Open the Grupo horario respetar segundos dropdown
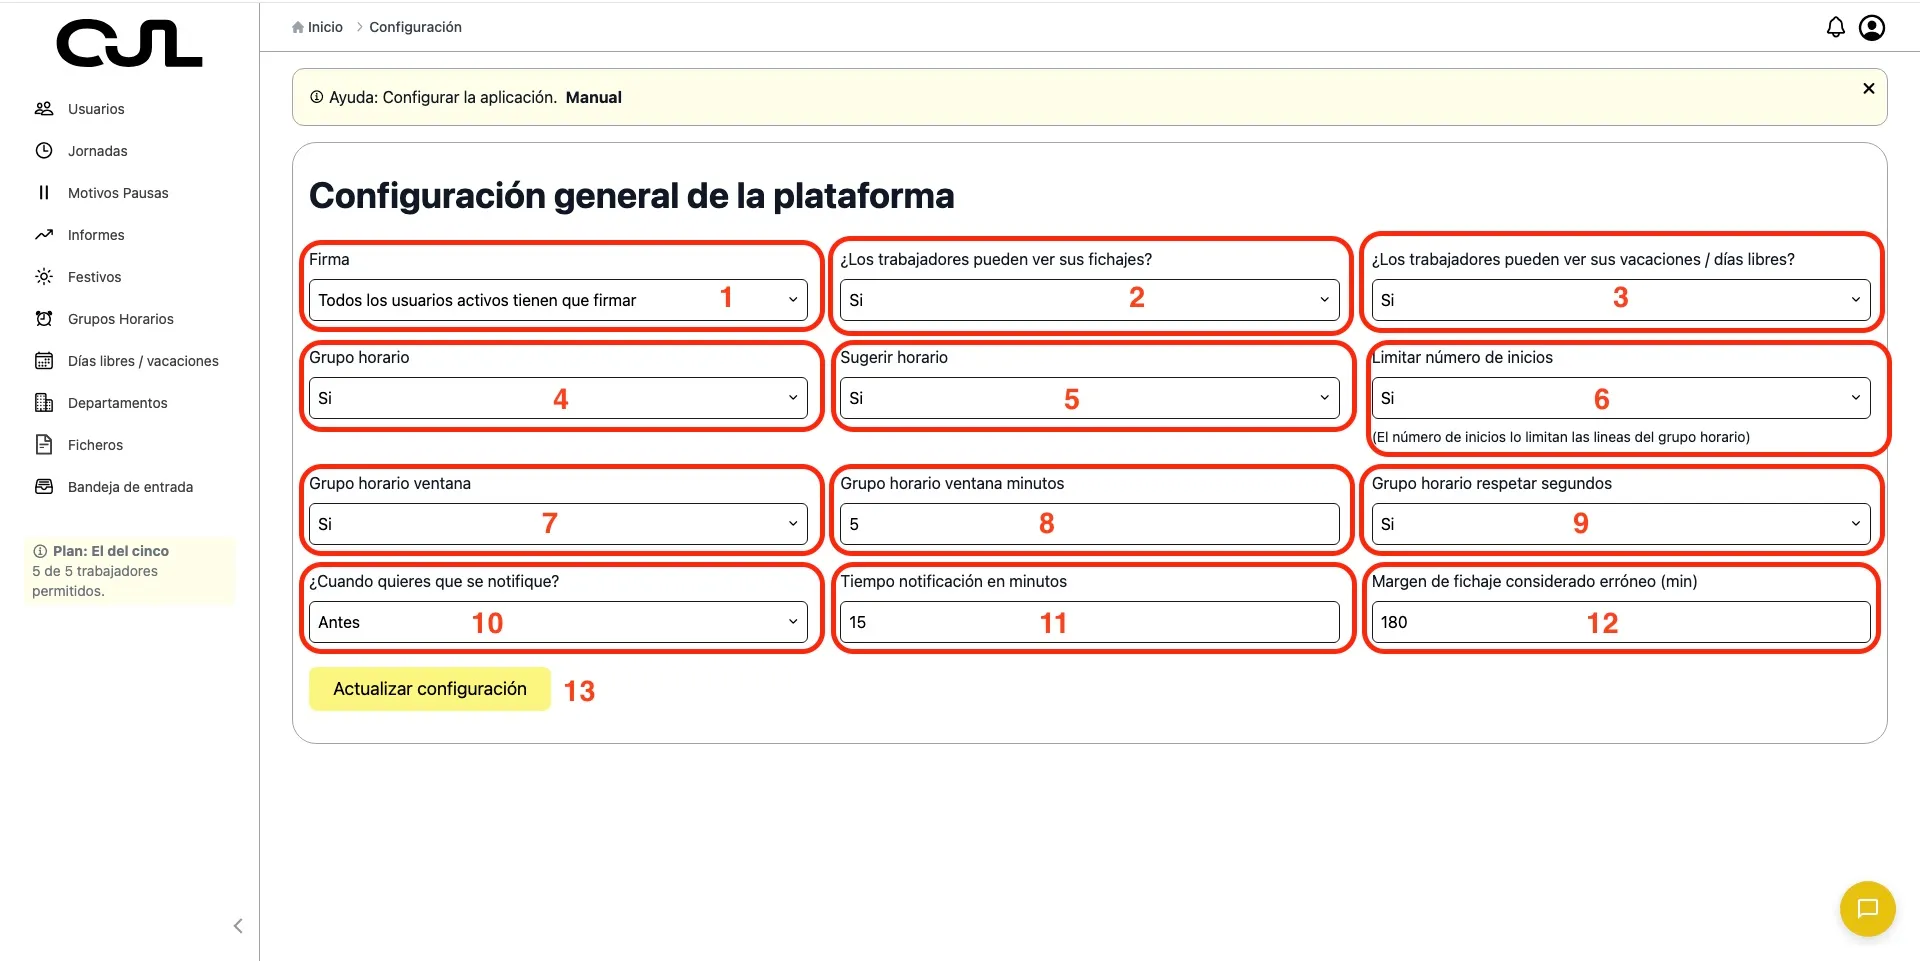The image size is (1920, 961). 1621,524
